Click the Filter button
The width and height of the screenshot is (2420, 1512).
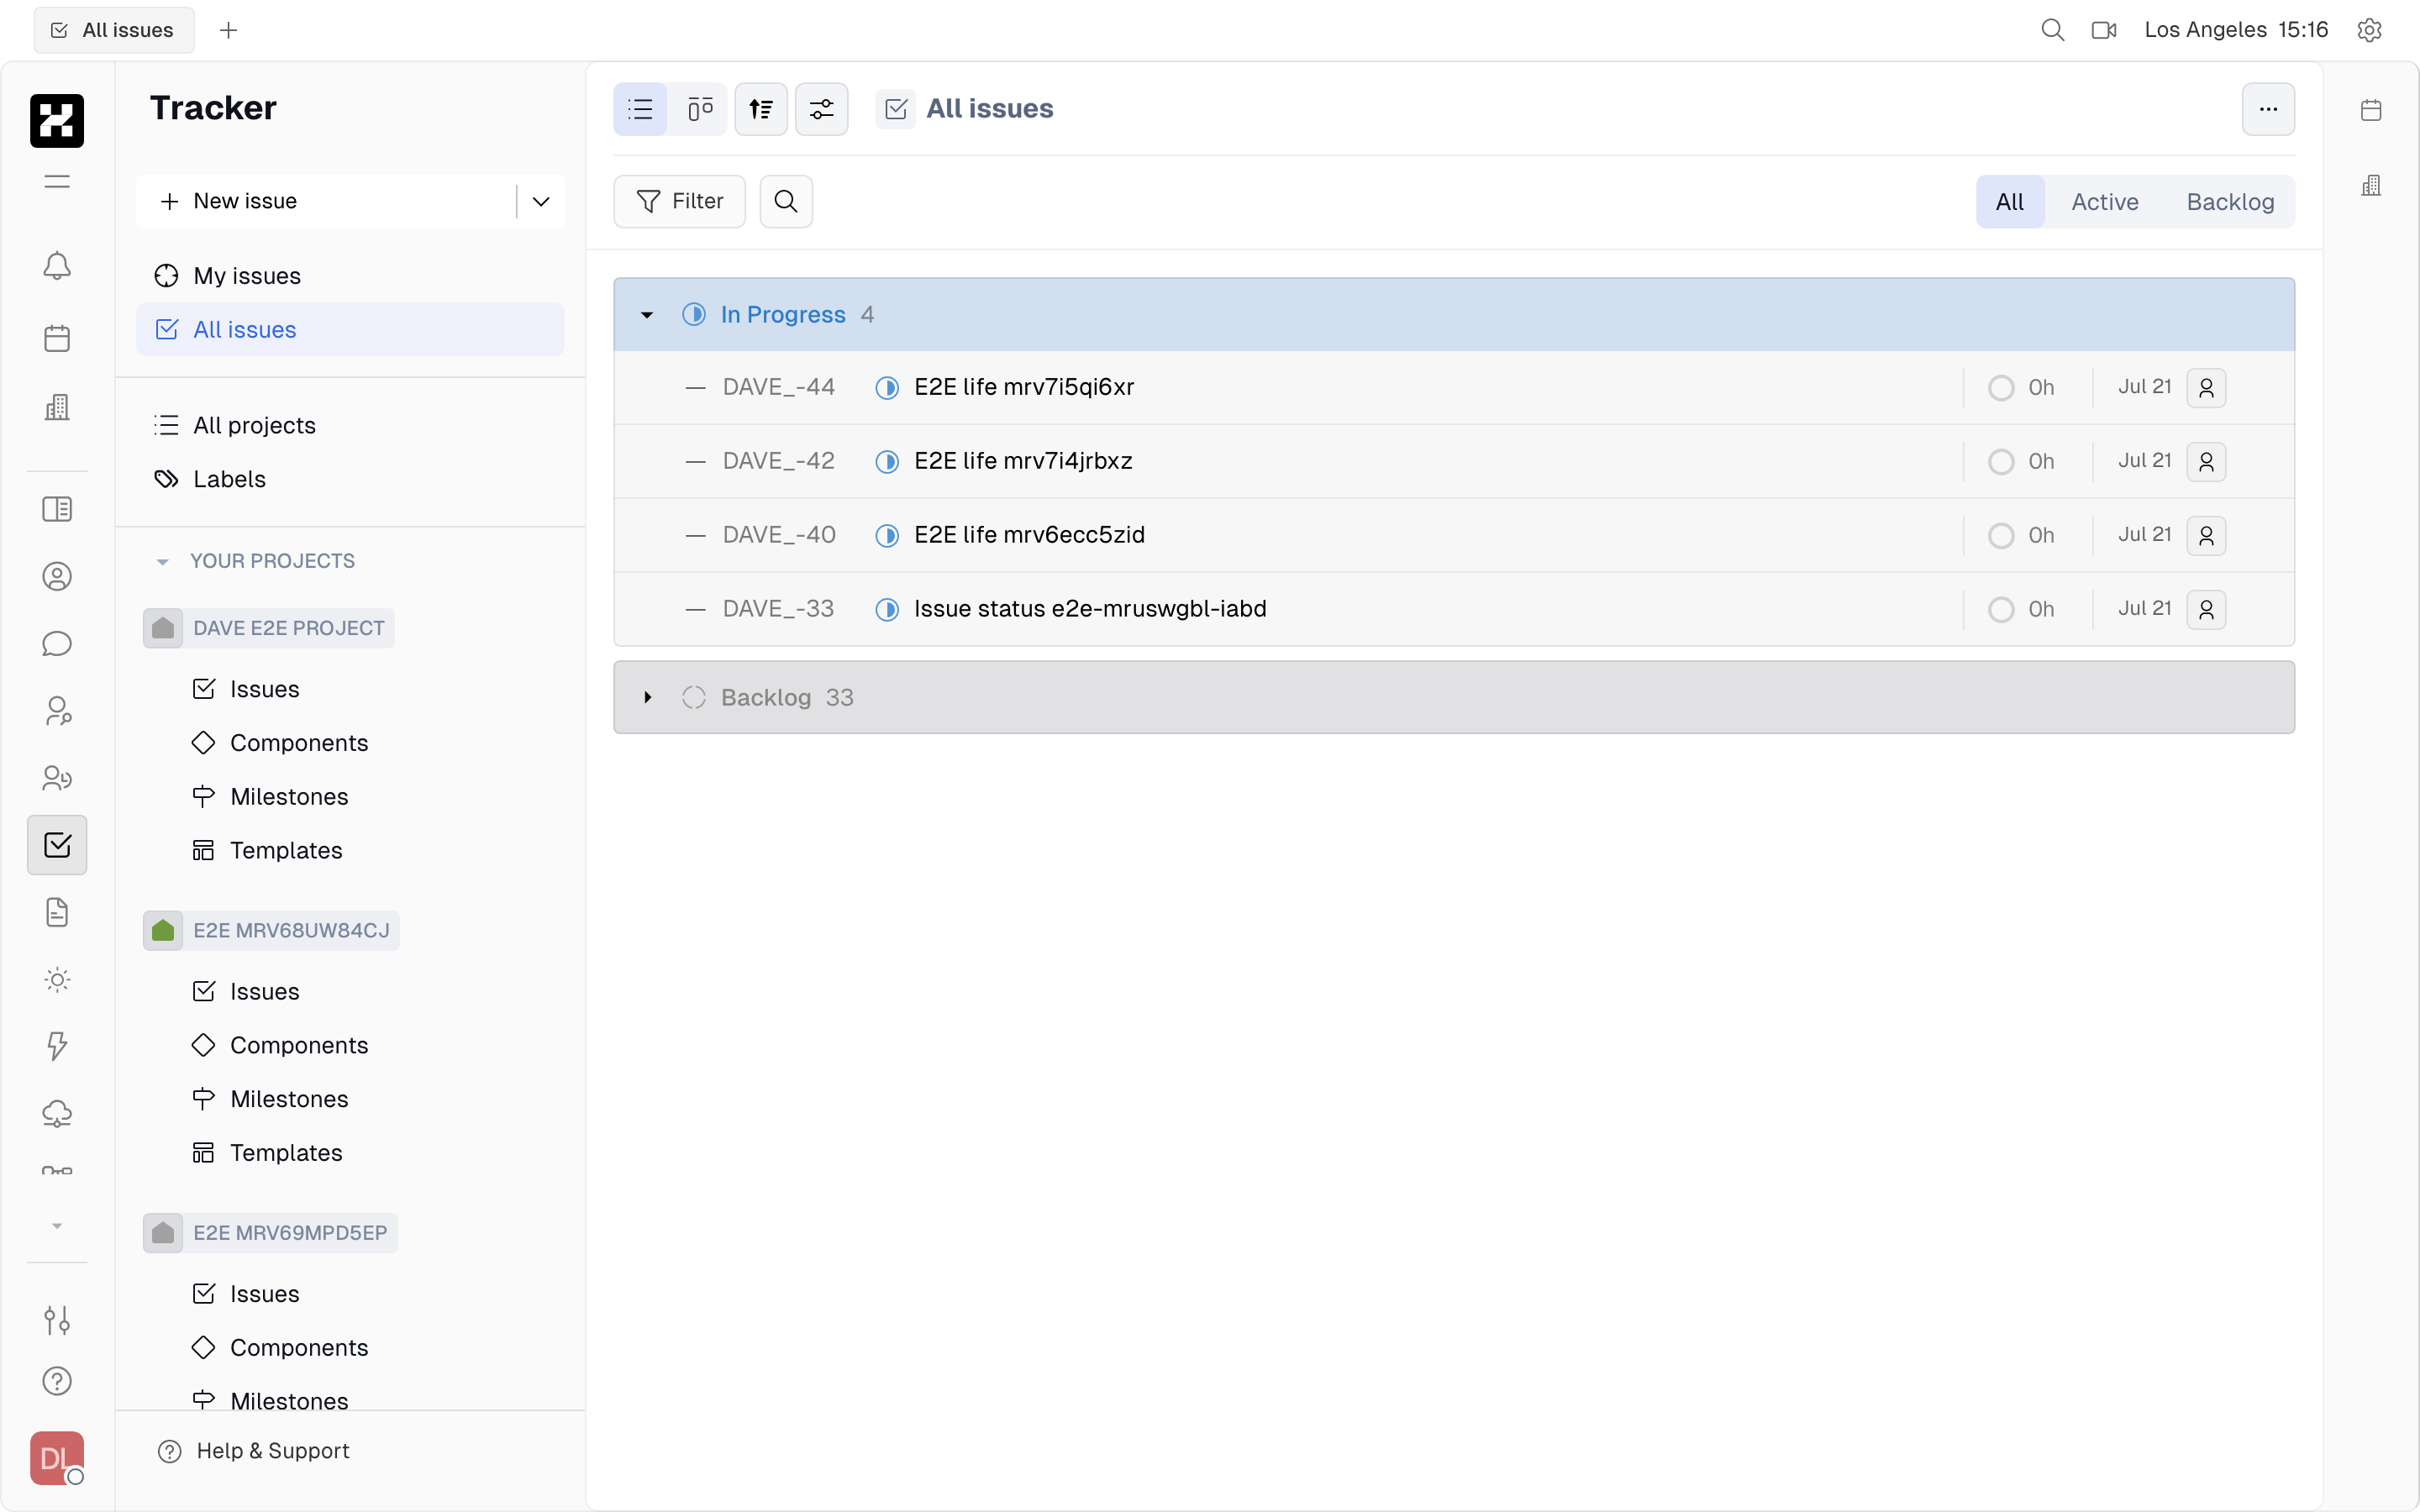tap(679, 201)
